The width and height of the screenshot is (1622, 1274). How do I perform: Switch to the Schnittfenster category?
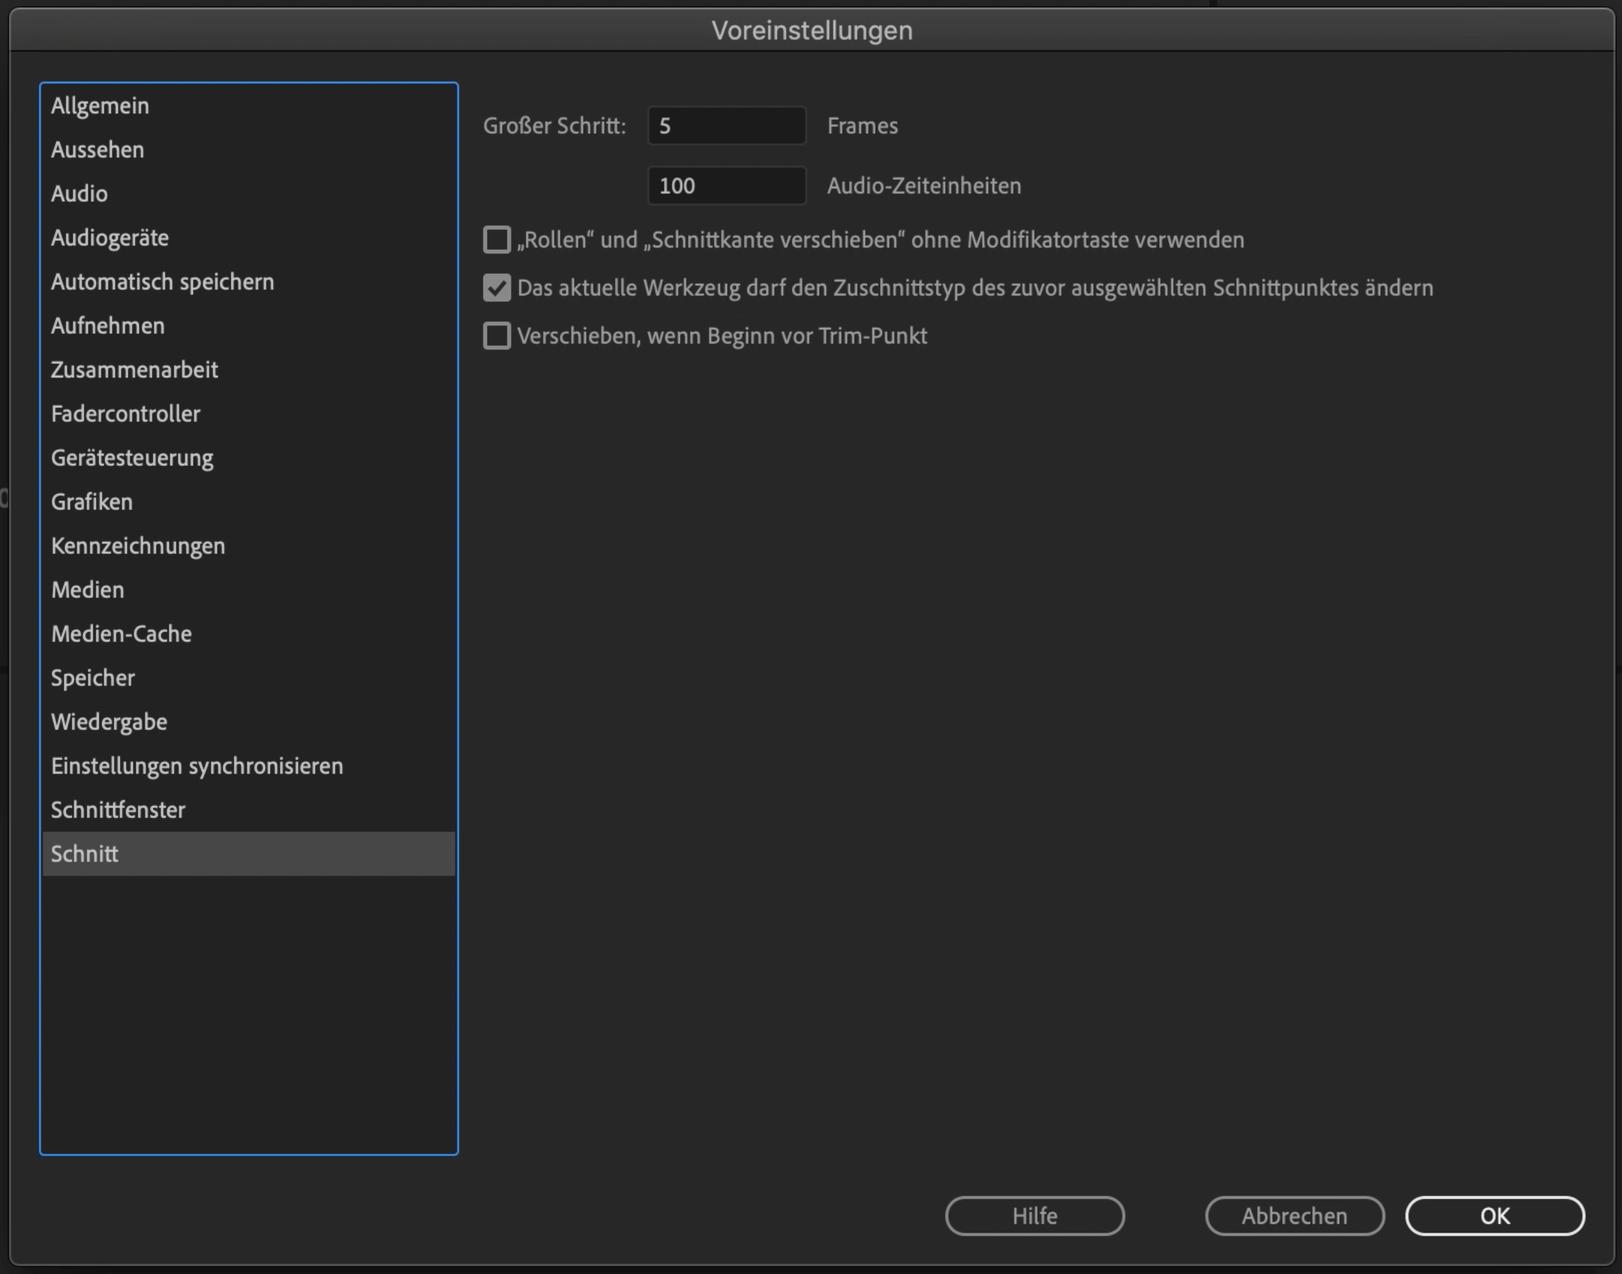point(118,810)
